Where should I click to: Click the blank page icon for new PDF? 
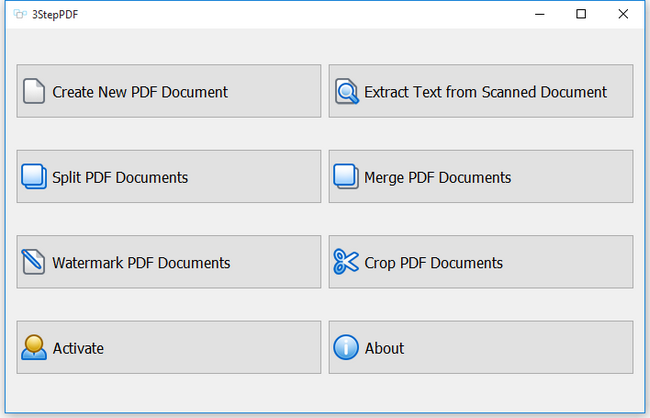pyautogui.click(x=34, y=92)
